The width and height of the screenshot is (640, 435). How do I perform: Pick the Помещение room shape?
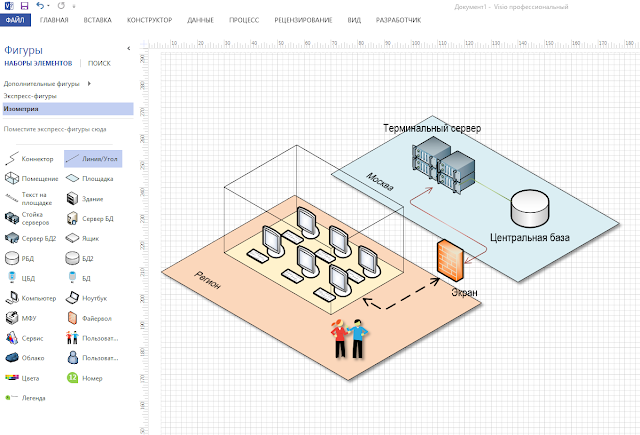[31, 179]
